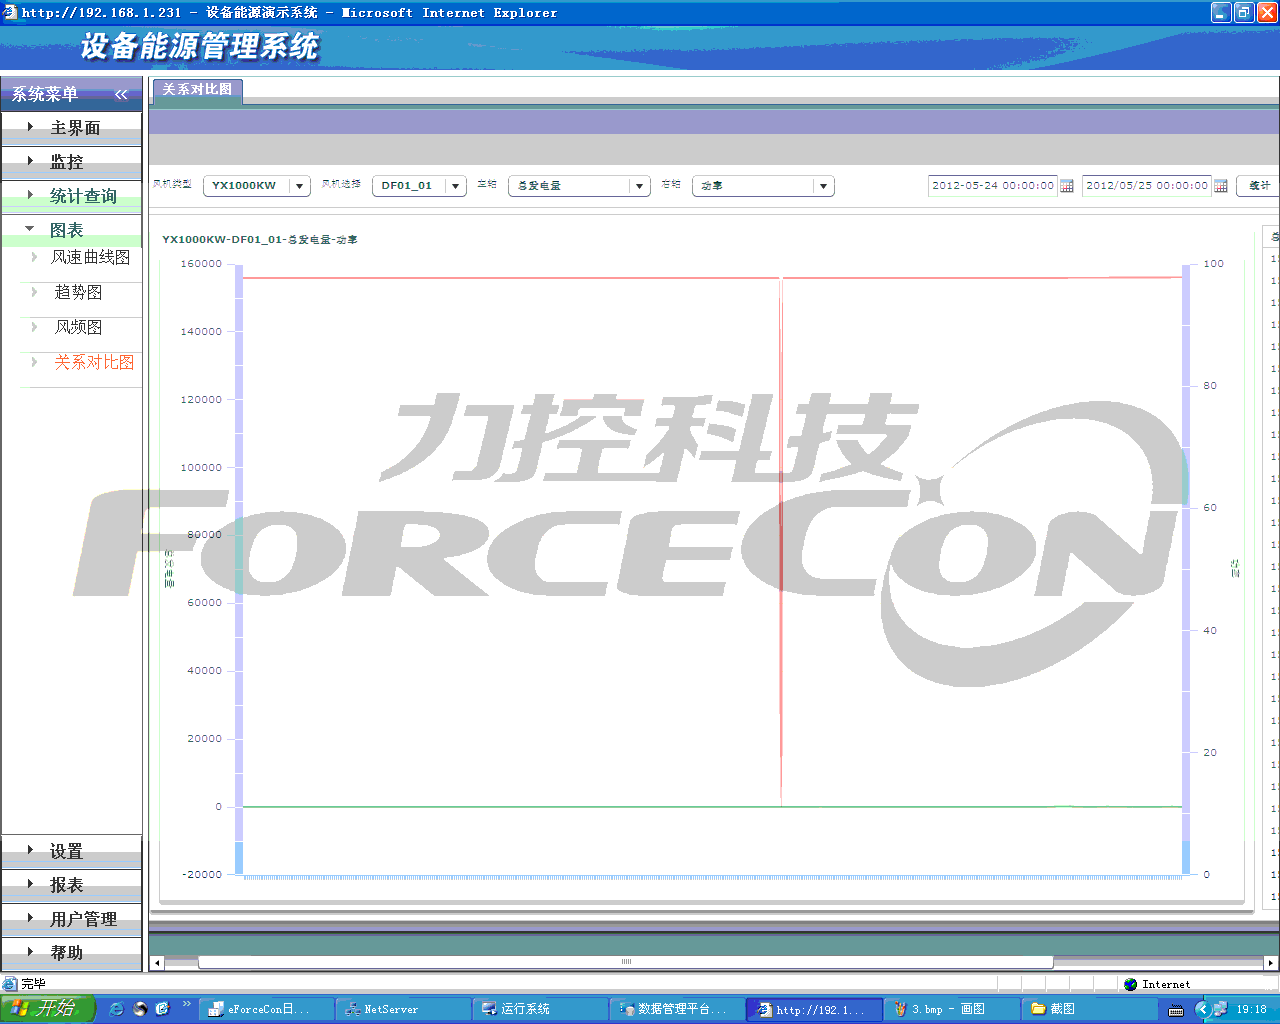Switch to eForceCon日... taskbar window

pyautogui.click(x=265, y=1009)
